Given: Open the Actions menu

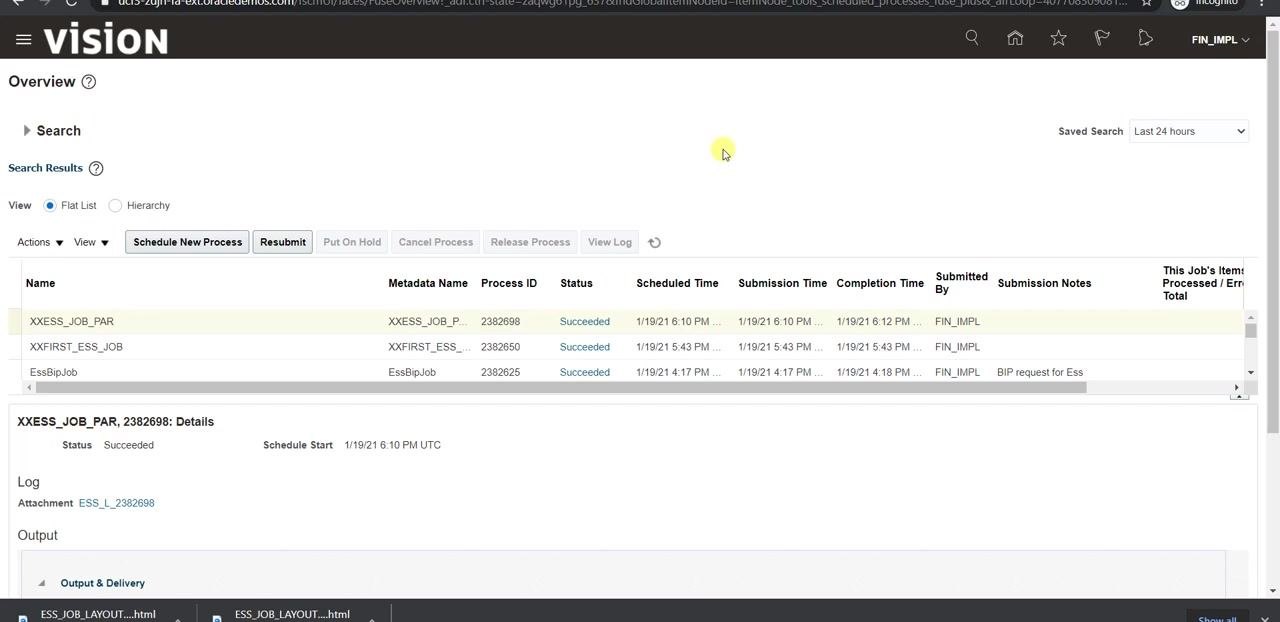Looking at the screenshot, I should (40, 242).
